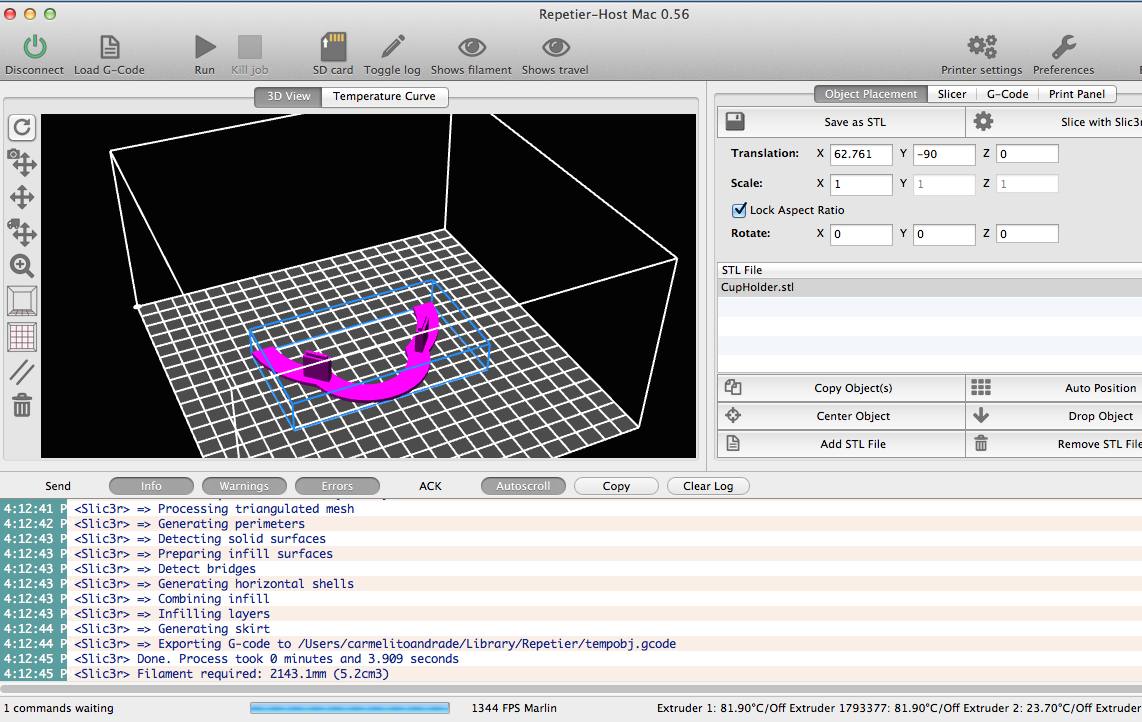Screen dimensions: 1142x722
Task: Click the trash icon beside the 3D view
Action: point(22,405)
